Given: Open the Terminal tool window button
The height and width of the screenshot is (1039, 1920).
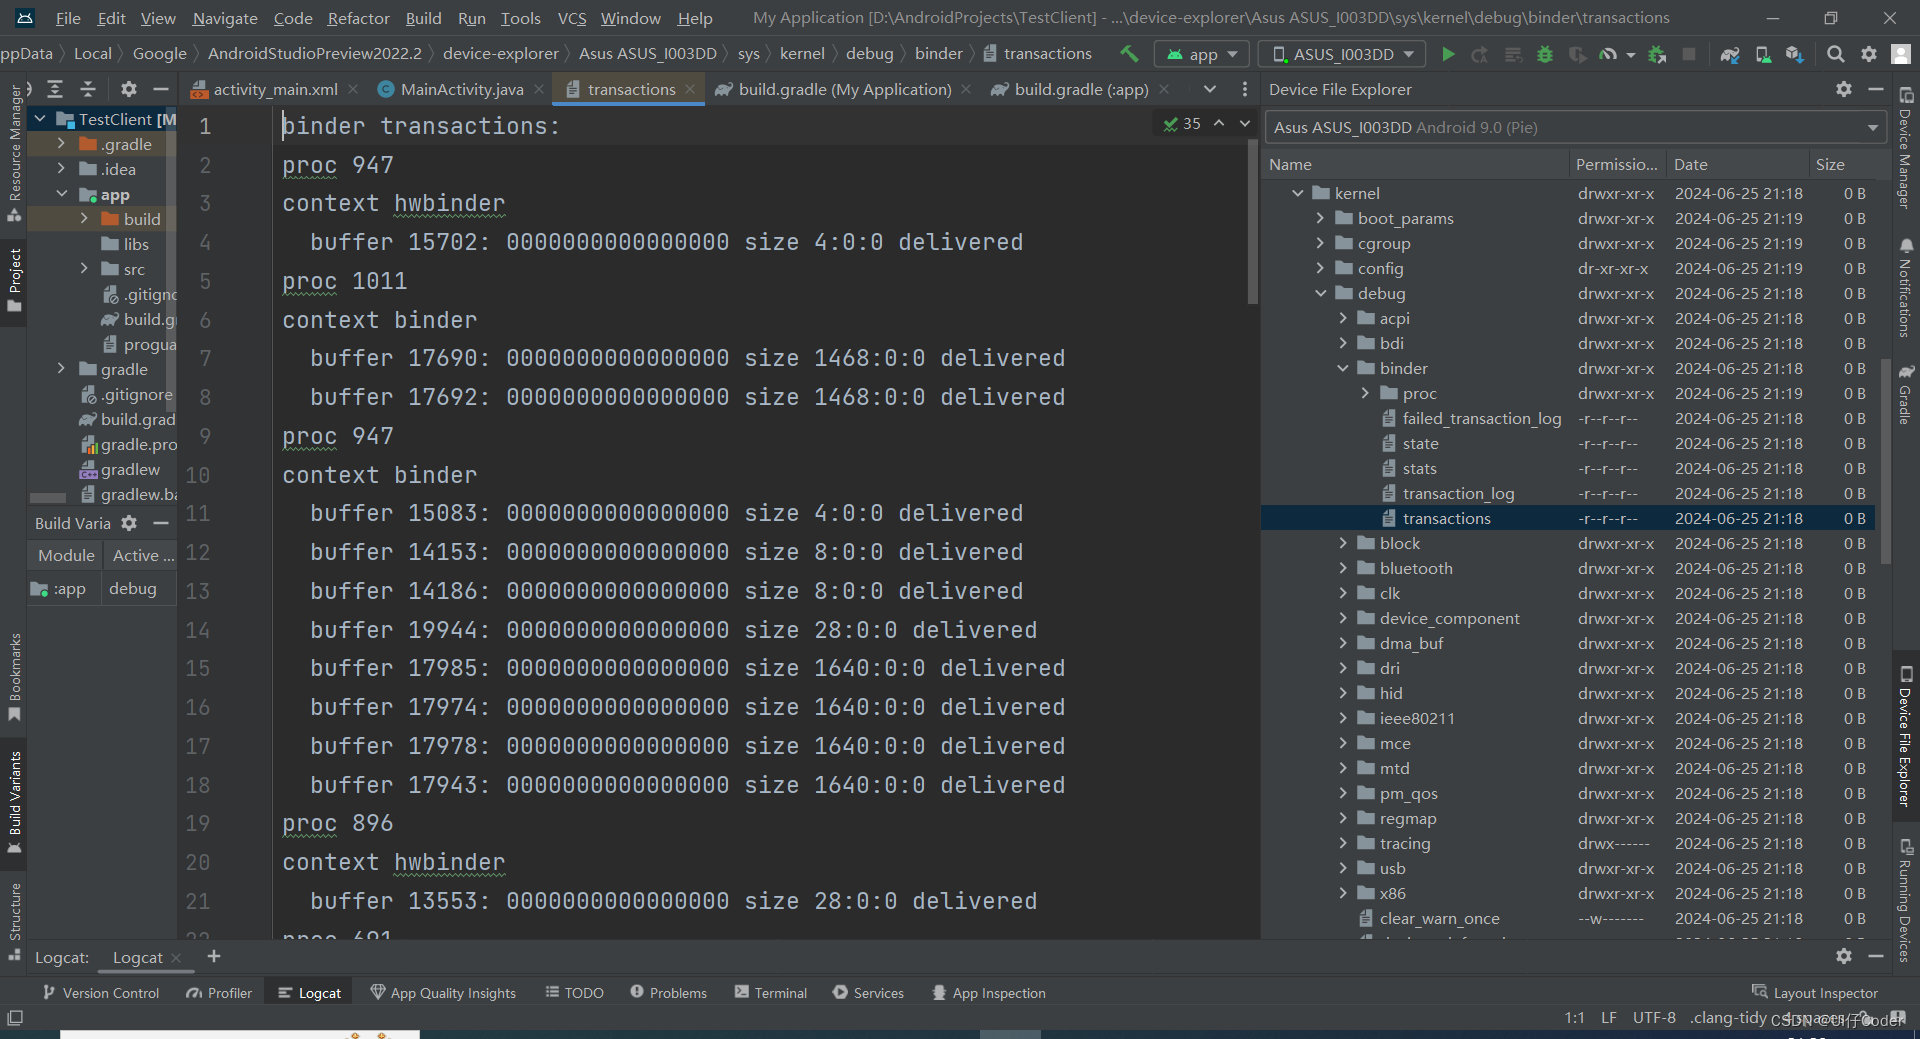Looking at the screenshot, I should (x=770, y=992).
